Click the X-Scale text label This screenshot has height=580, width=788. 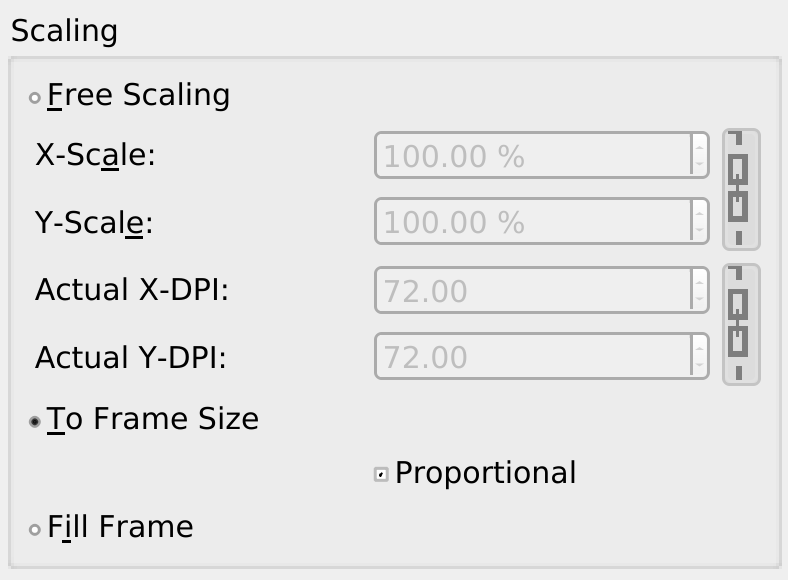click(95, 156)
